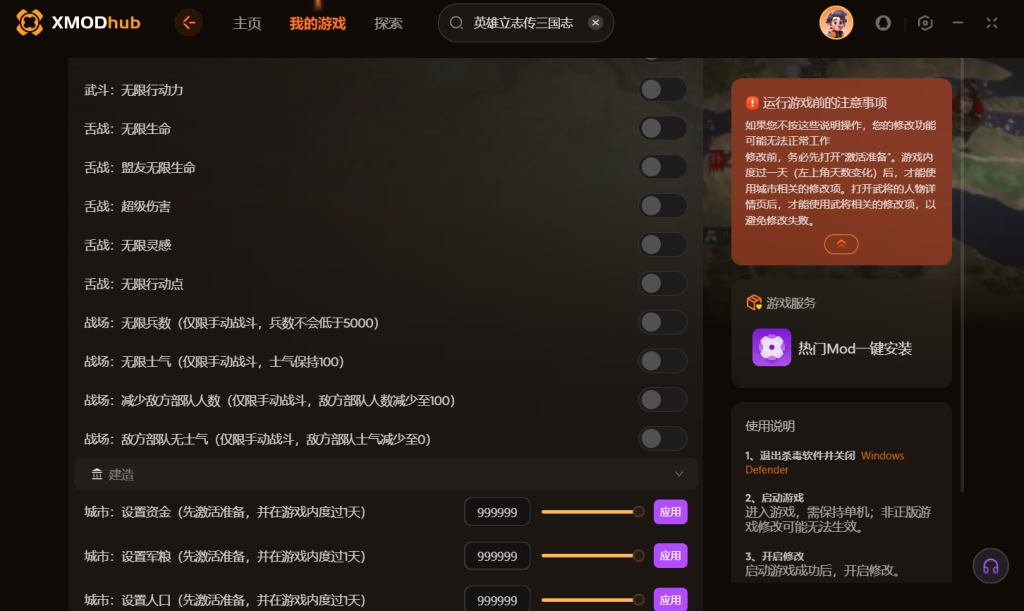
Task: Open the user avatar profile
Action: coord(836,23)
